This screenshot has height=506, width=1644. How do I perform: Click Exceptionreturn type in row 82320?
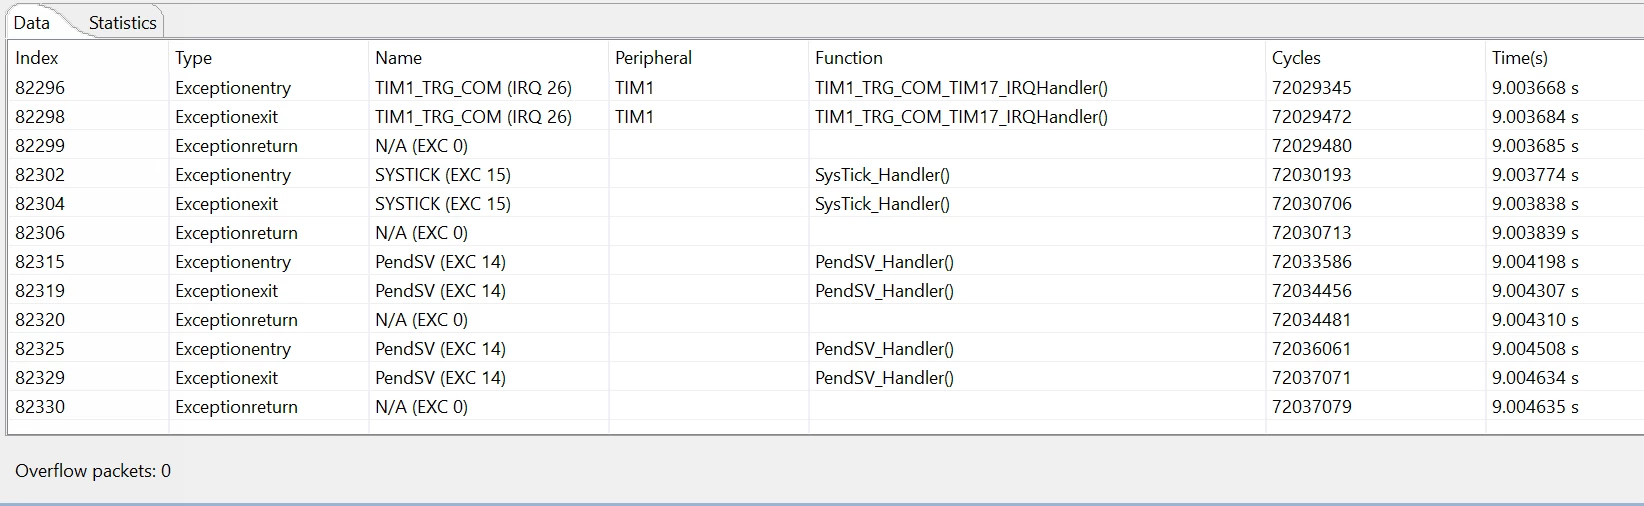236,320
